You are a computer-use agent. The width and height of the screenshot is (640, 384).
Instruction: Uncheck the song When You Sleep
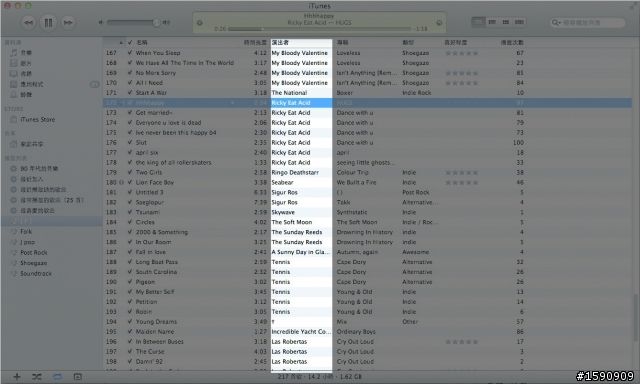tap(129, 53)
